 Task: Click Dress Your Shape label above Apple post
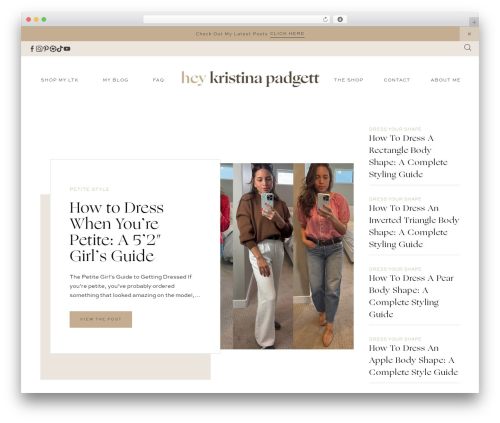click(395, 339)
